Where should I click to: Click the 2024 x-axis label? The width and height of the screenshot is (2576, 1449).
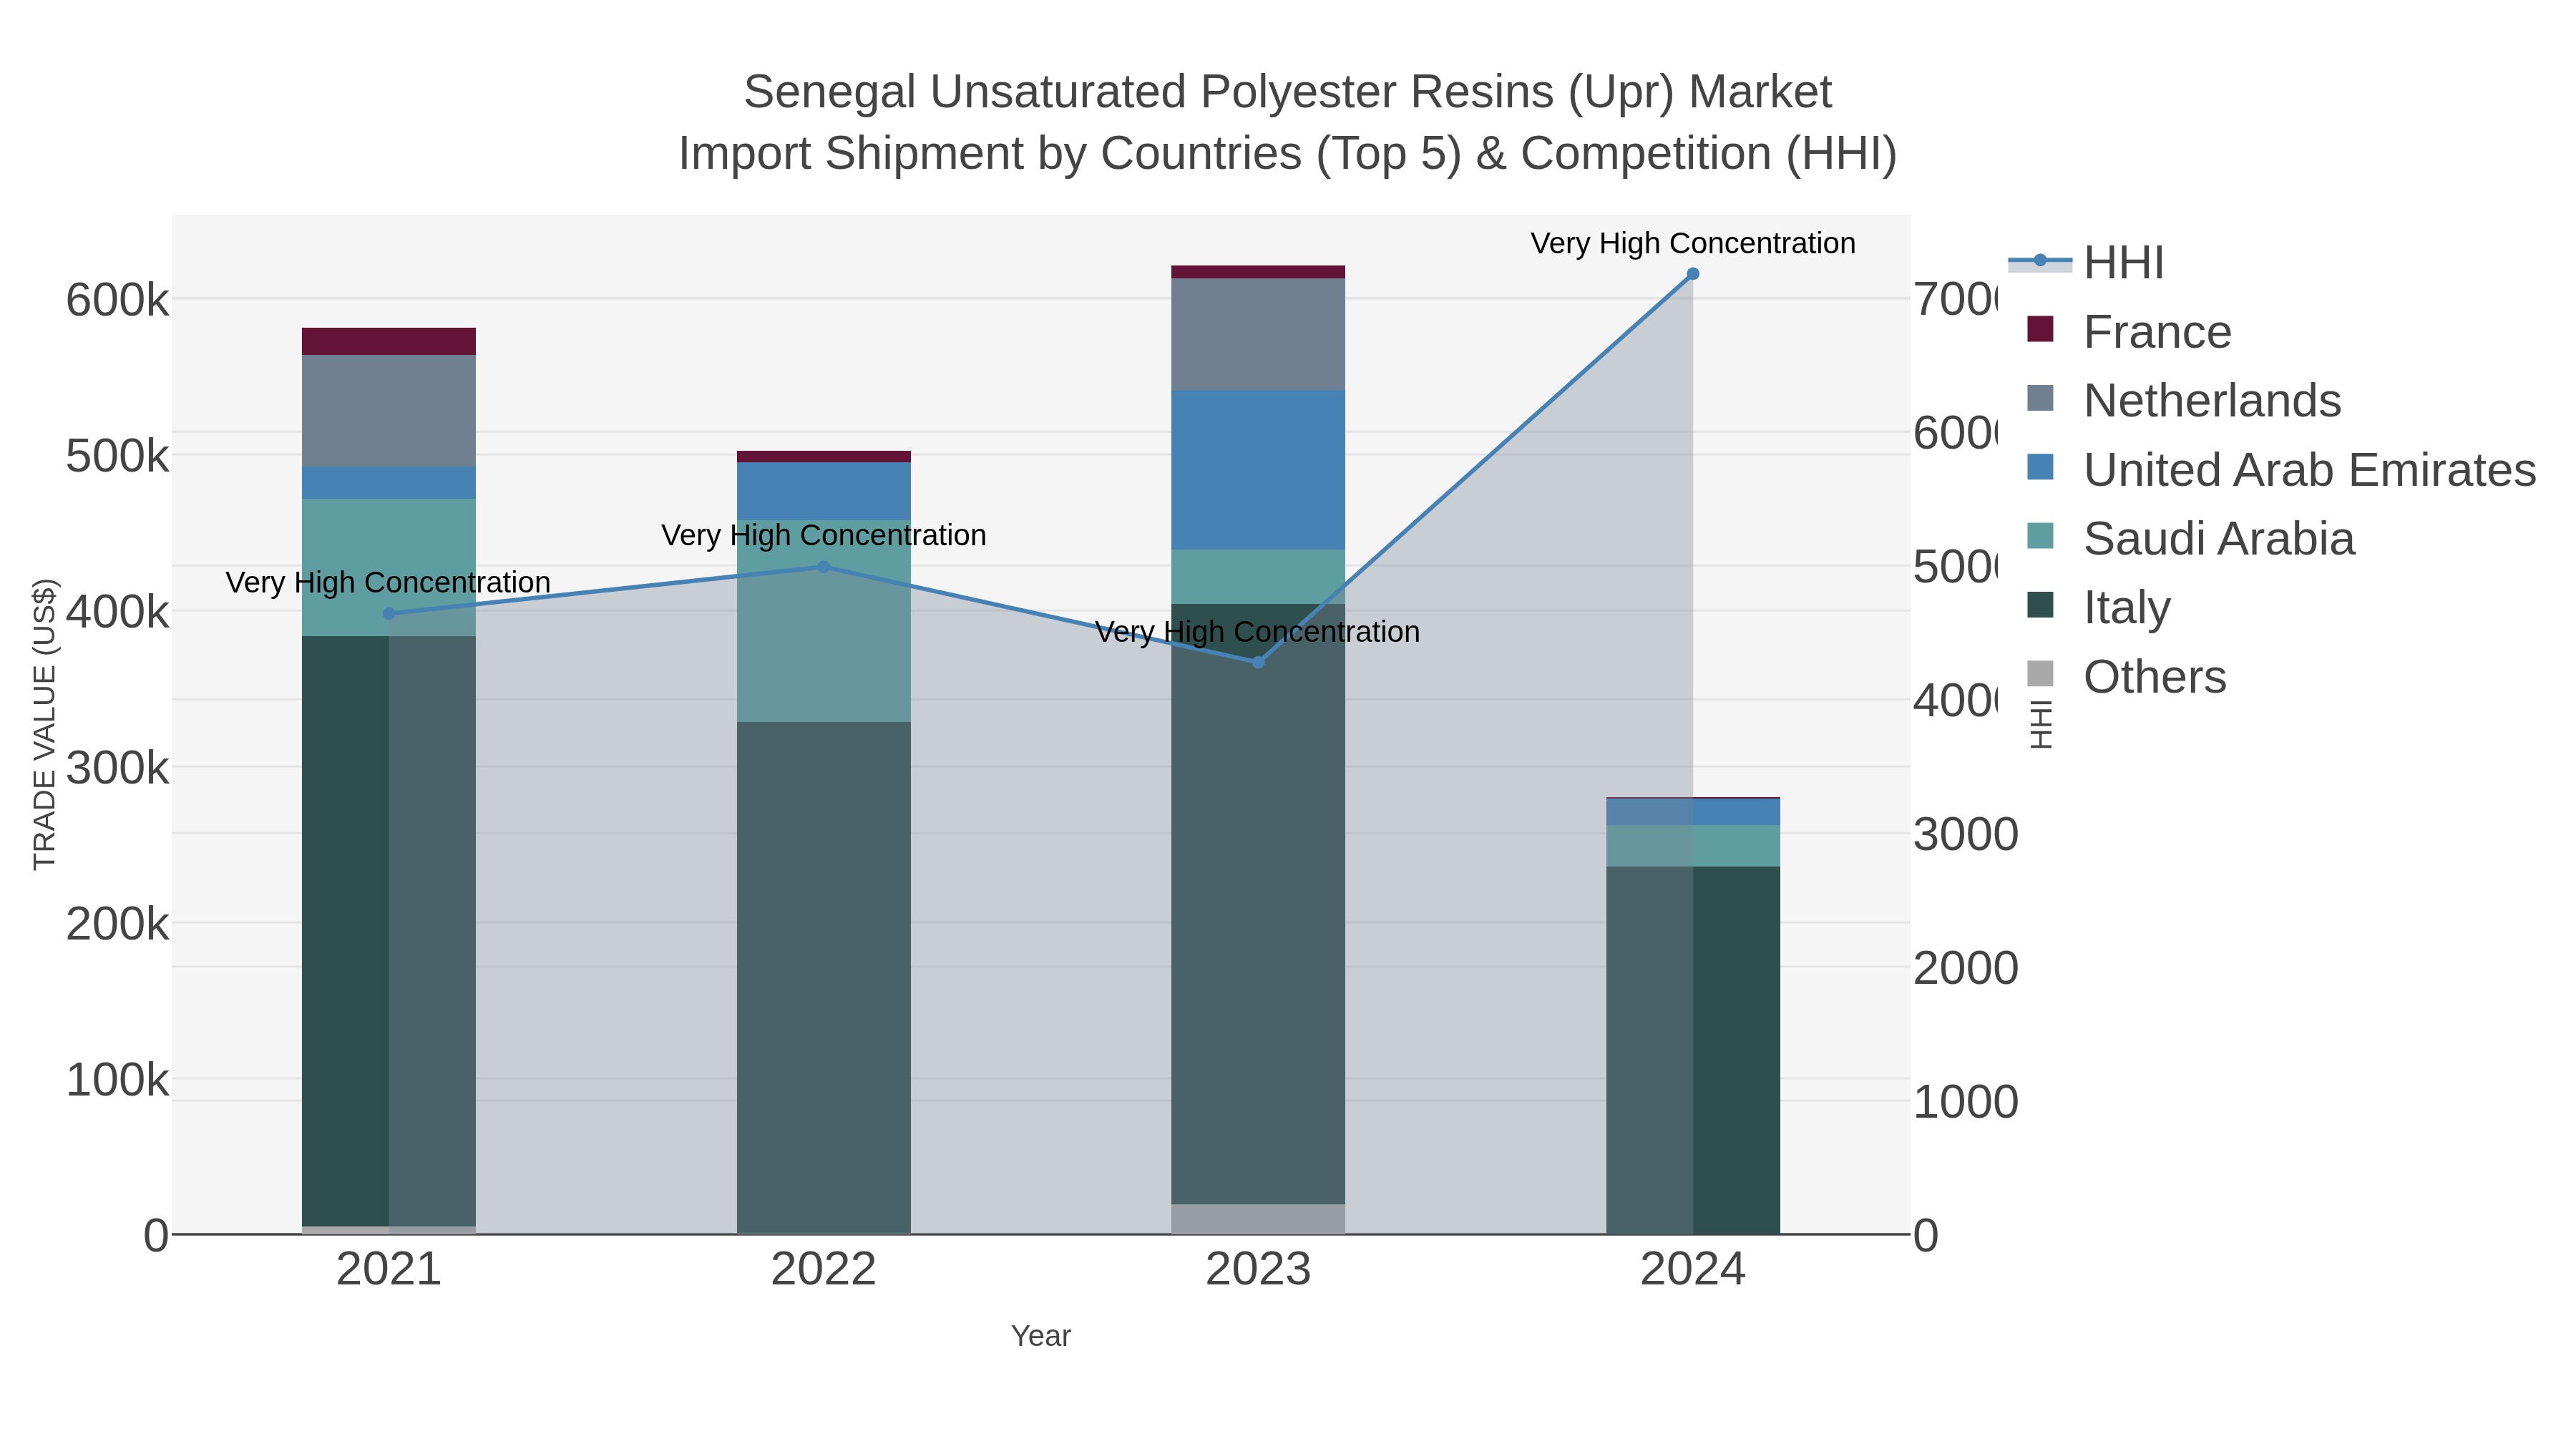1693,1270
